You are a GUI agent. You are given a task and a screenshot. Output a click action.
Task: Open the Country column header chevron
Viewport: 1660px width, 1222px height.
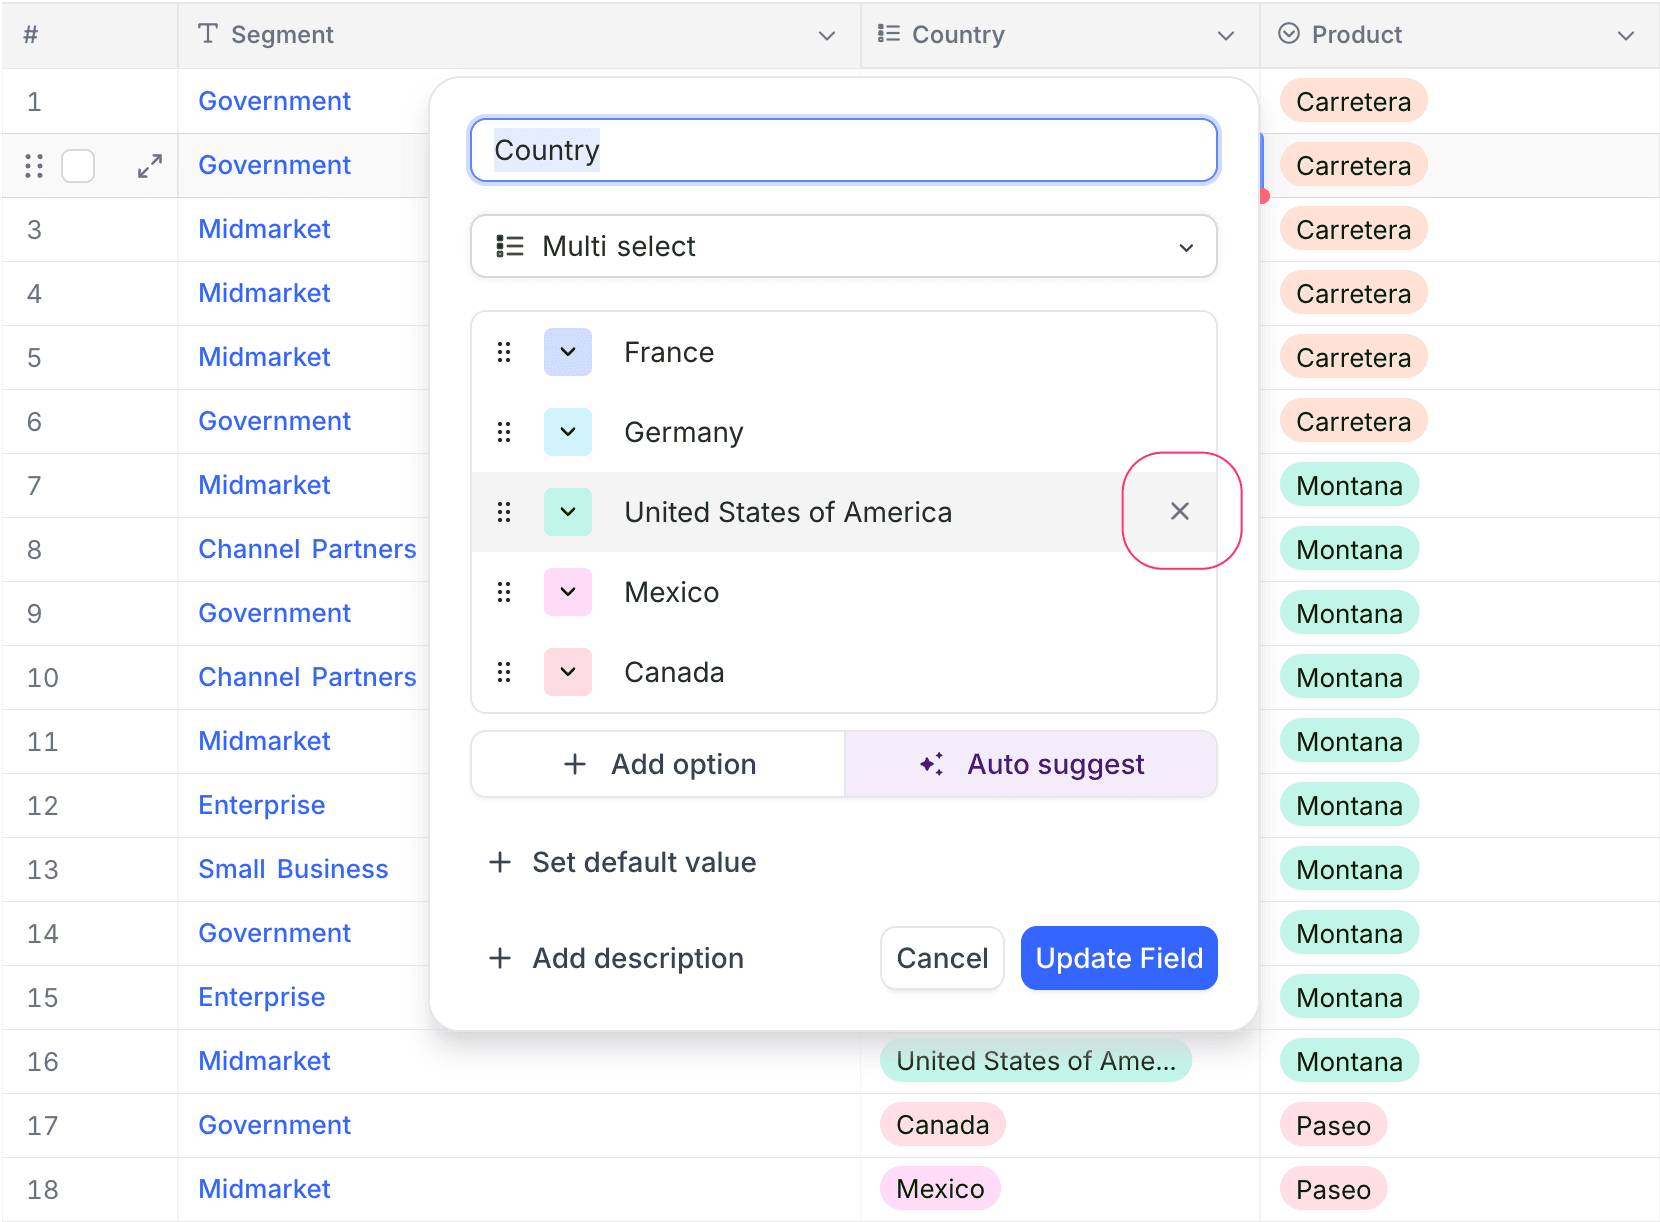[1225, 35]
